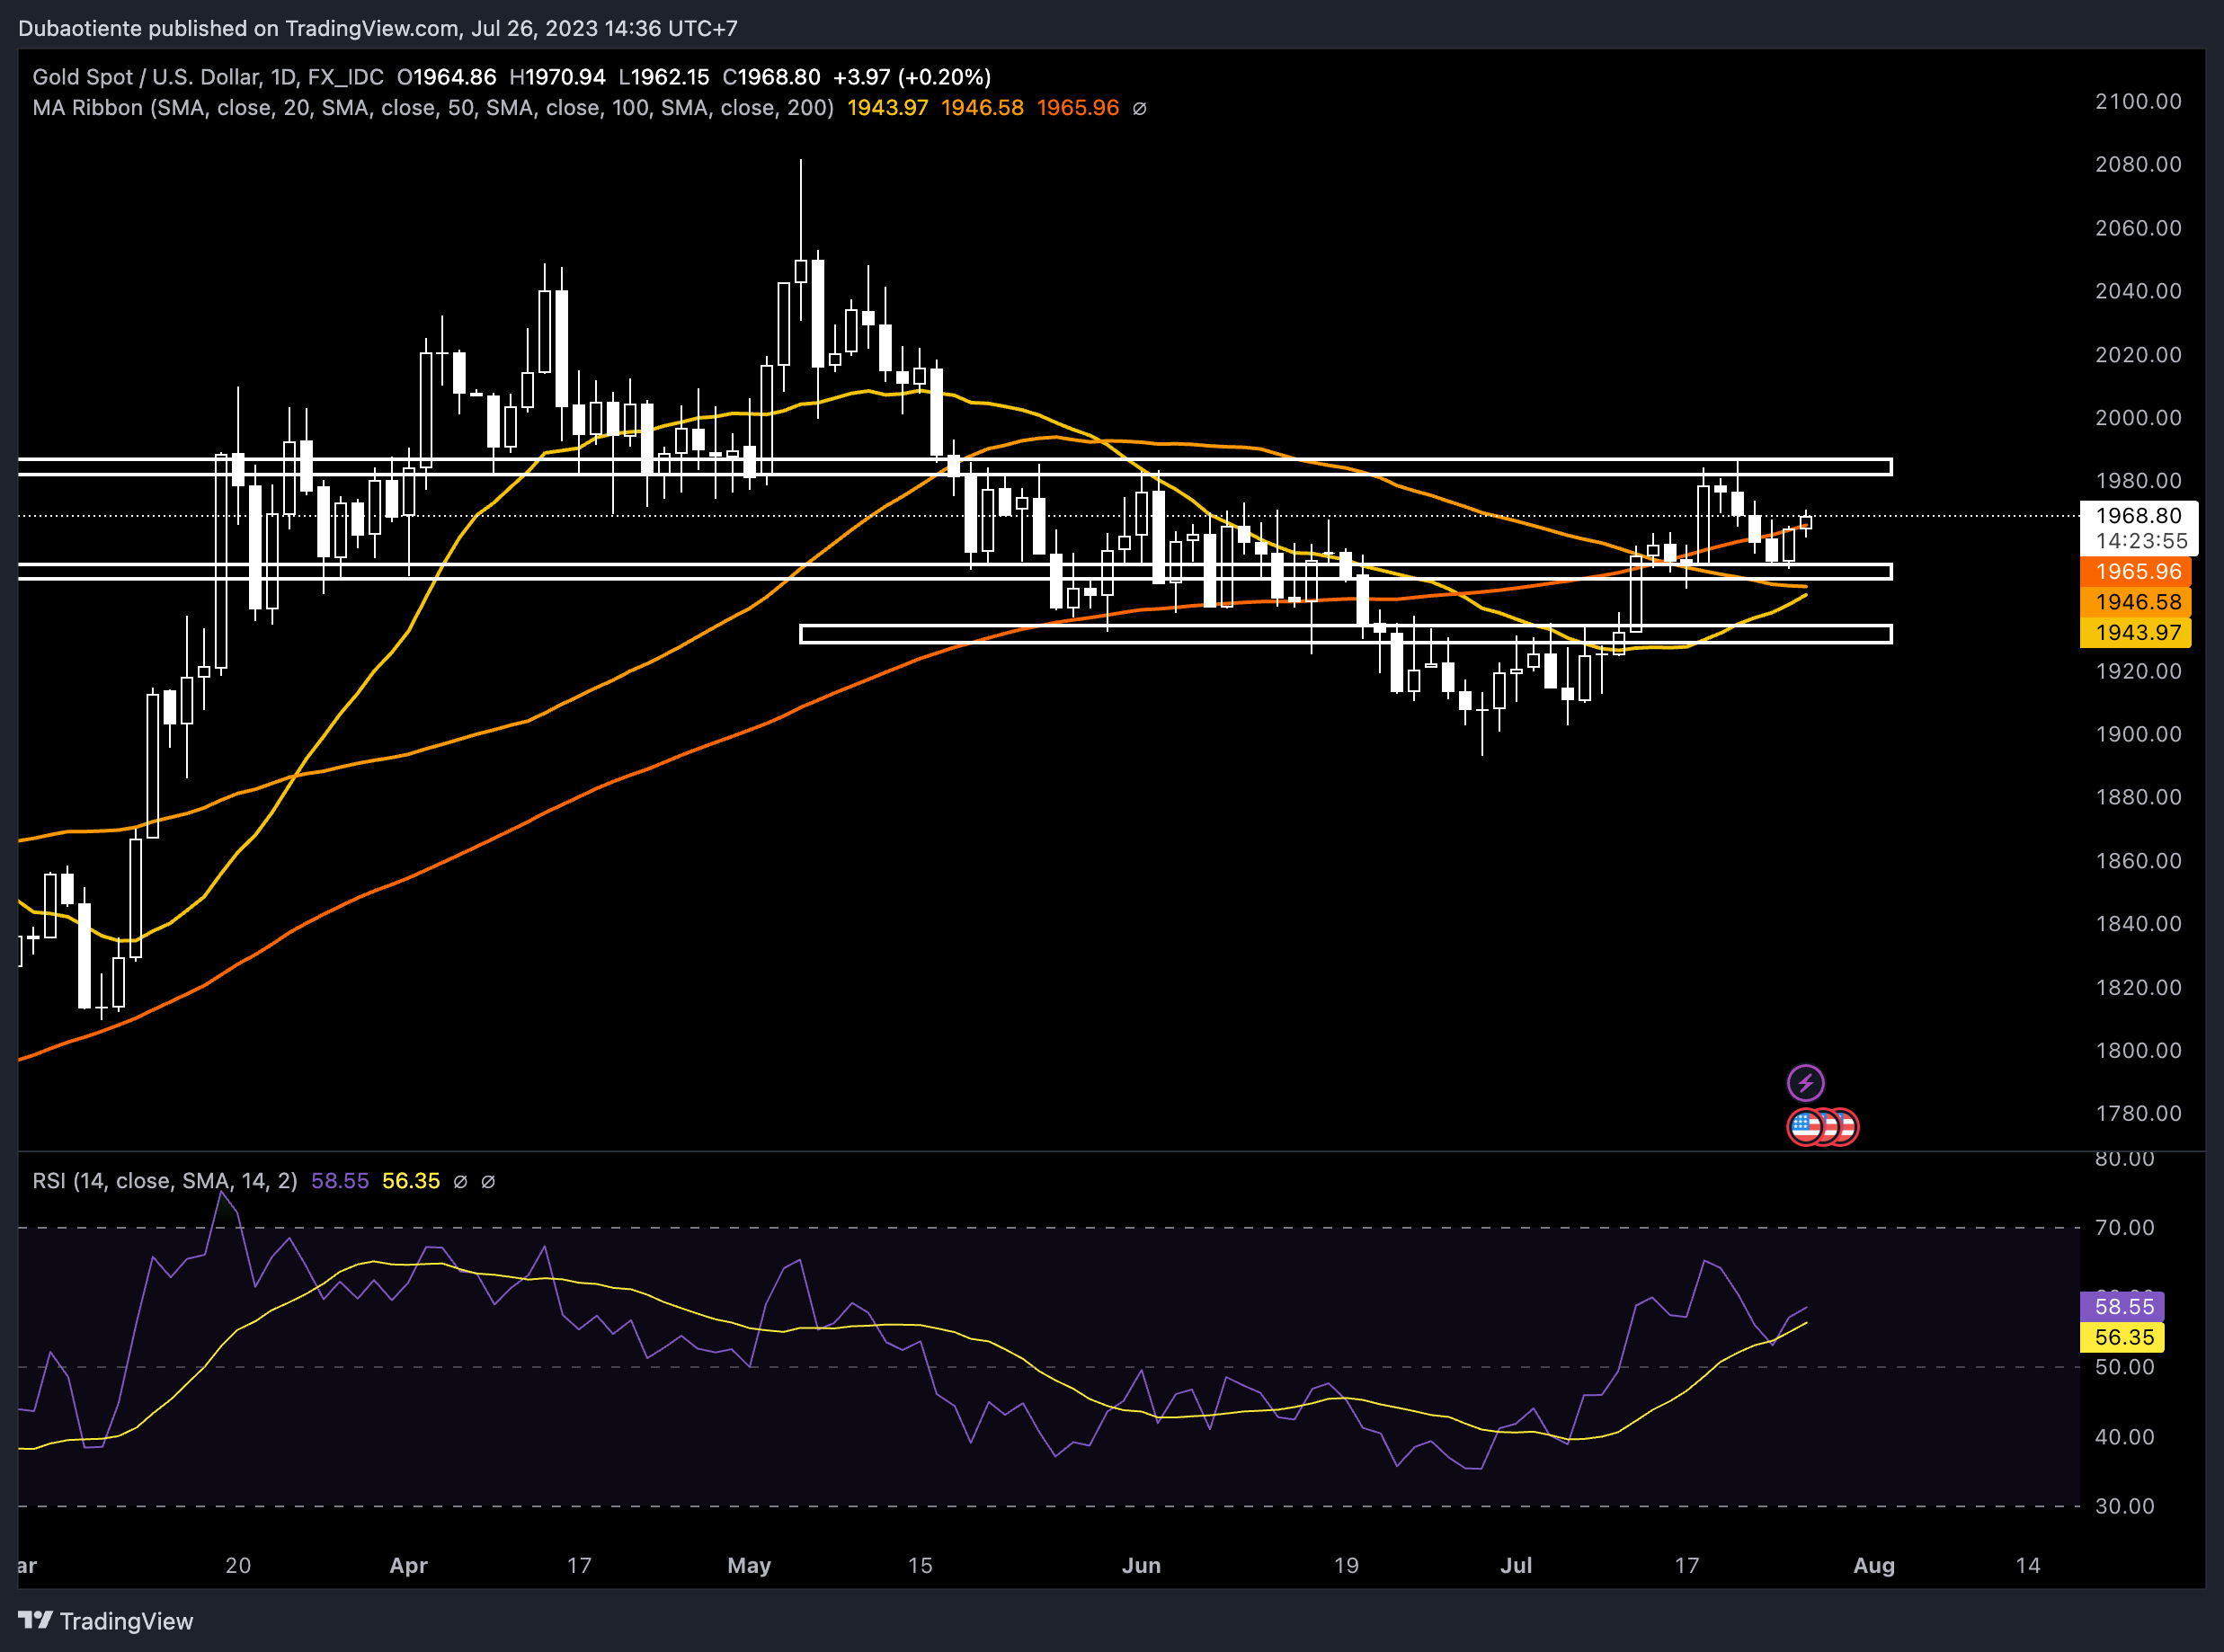Click the 15 date label on time axis
The image size is (2224, 1652).
click(920, 1565)
